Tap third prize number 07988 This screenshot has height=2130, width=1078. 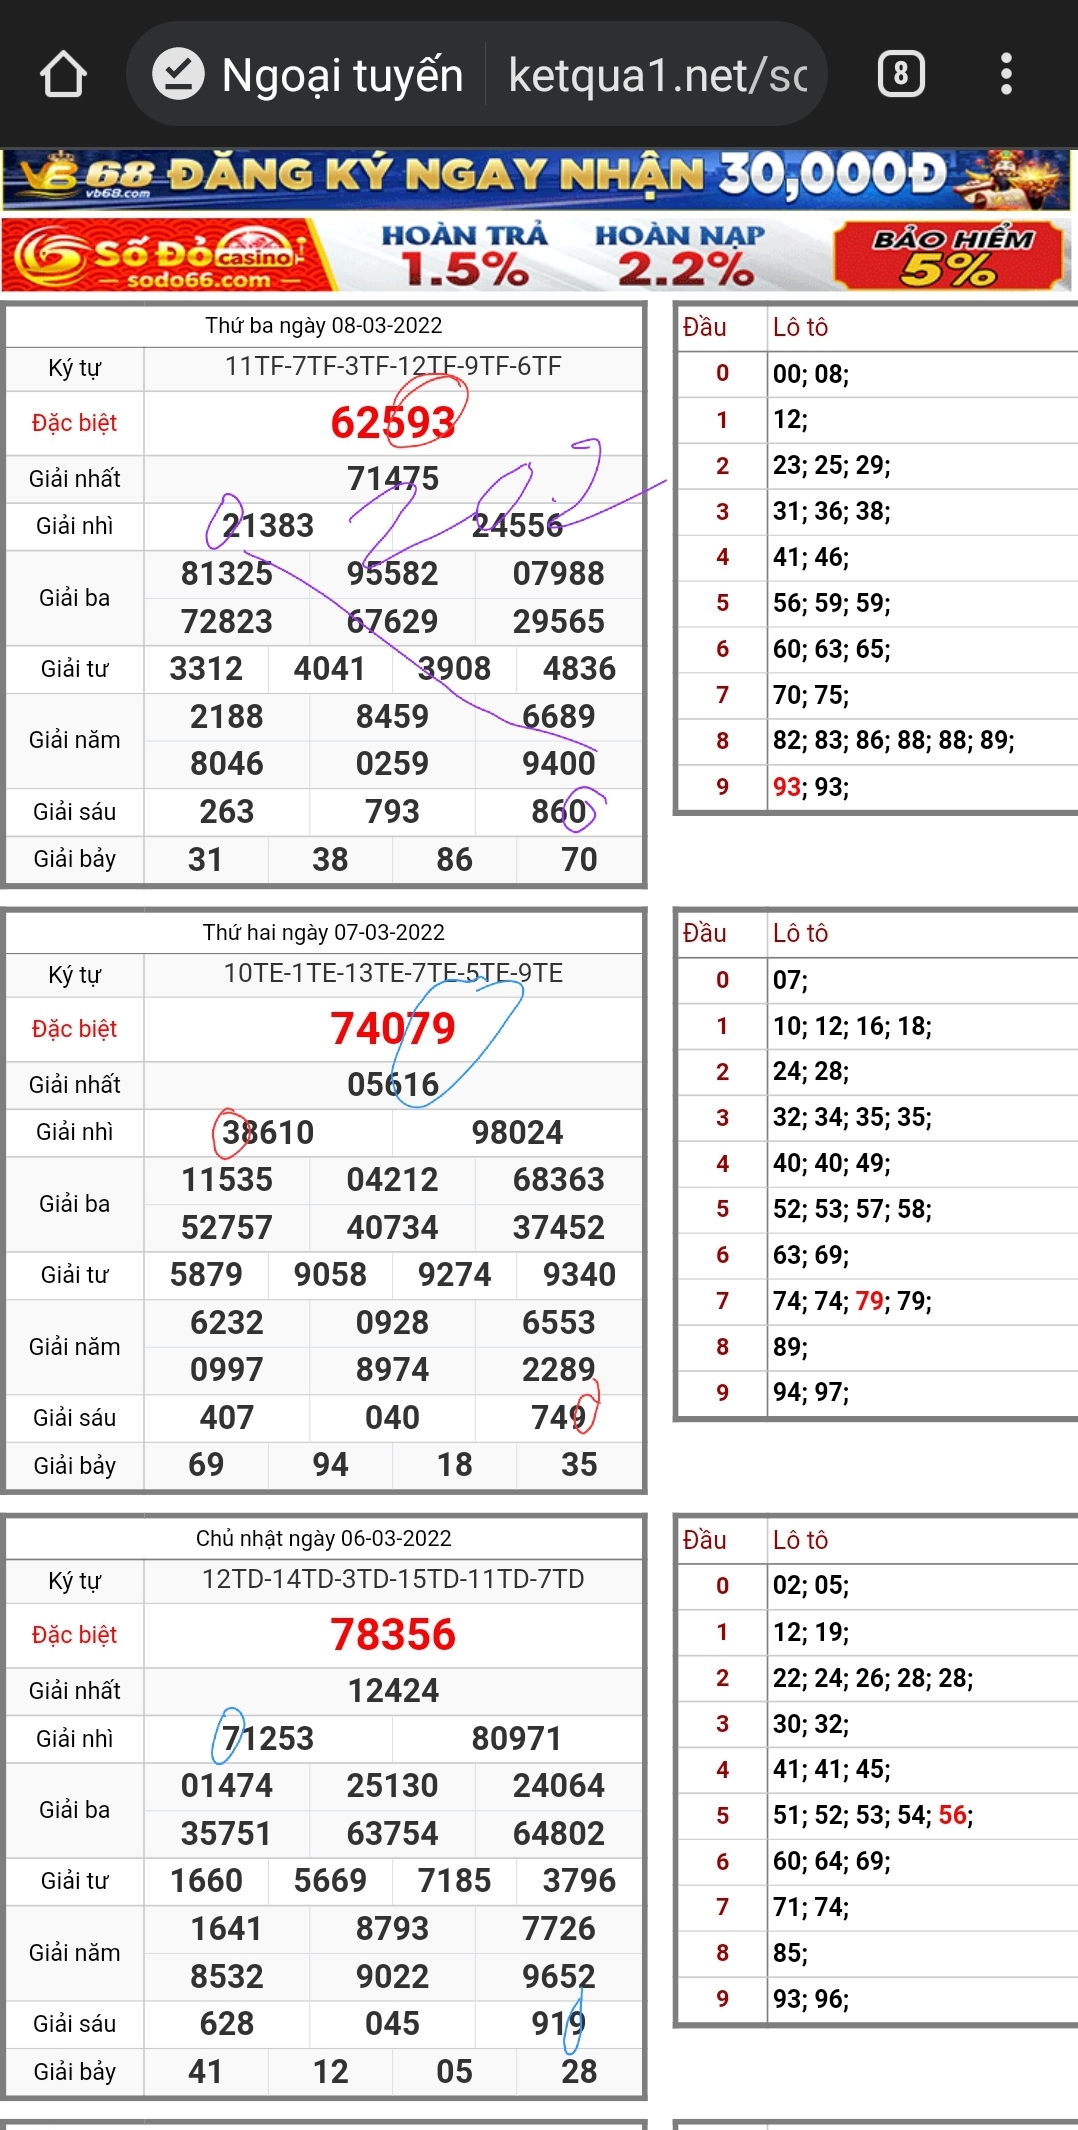point(559,574)
